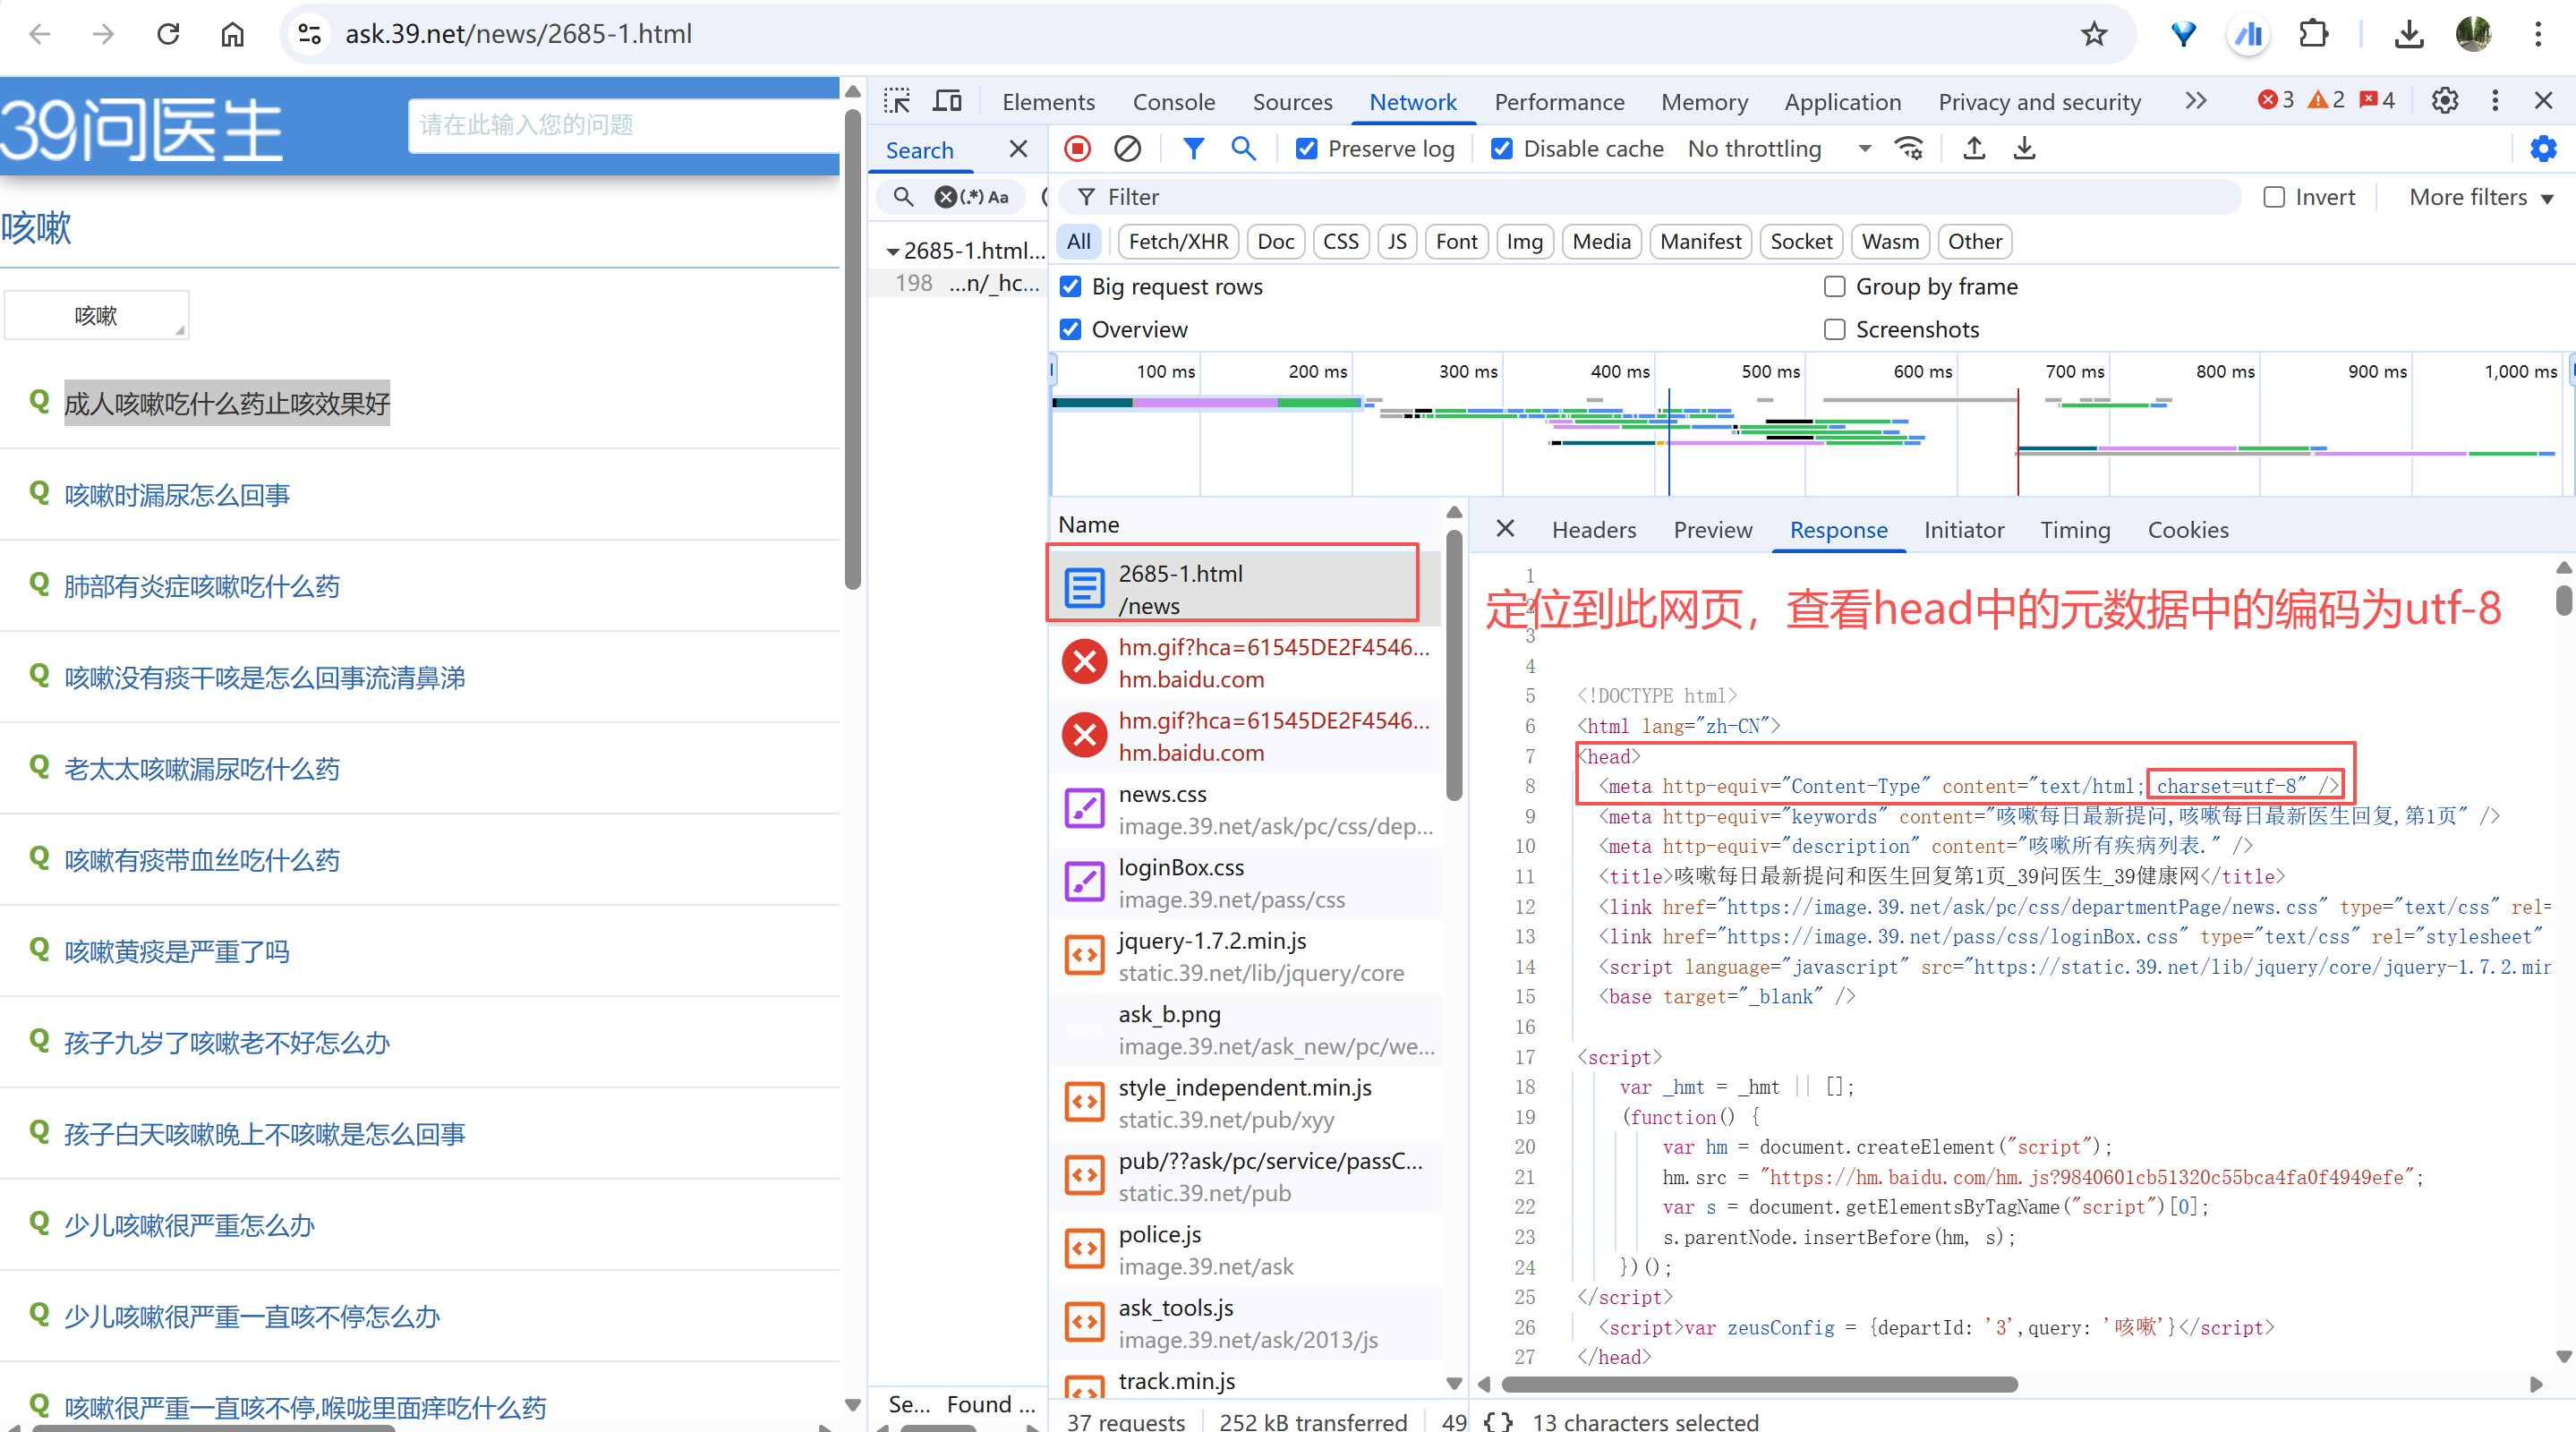This screenshot has width=2576, height=1432.
Task: Enable Group by frame option
Action: [x=1834, y=287]
